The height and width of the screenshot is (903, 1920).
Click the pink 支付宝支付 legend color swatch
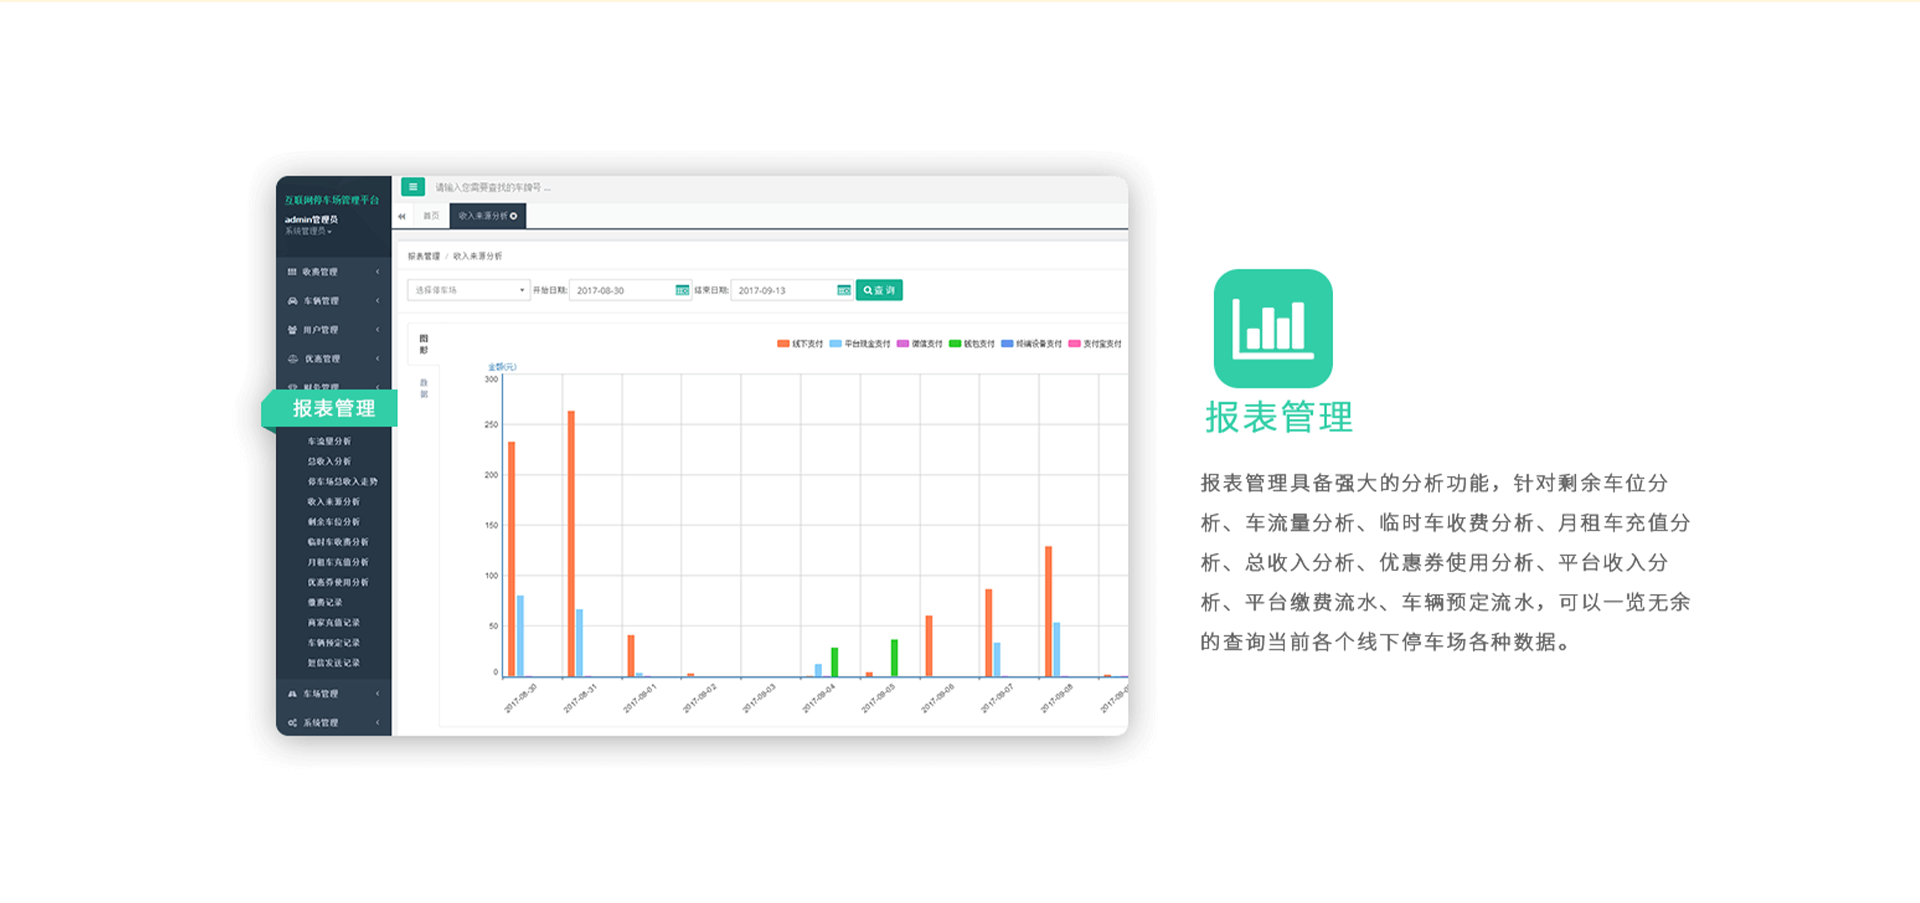coord(1074,344)
